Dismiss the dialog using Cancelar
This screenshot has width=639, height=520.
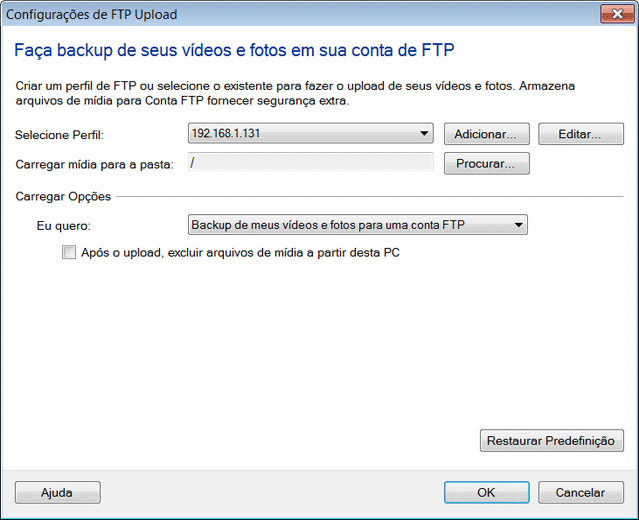click(x=580, y=492)
